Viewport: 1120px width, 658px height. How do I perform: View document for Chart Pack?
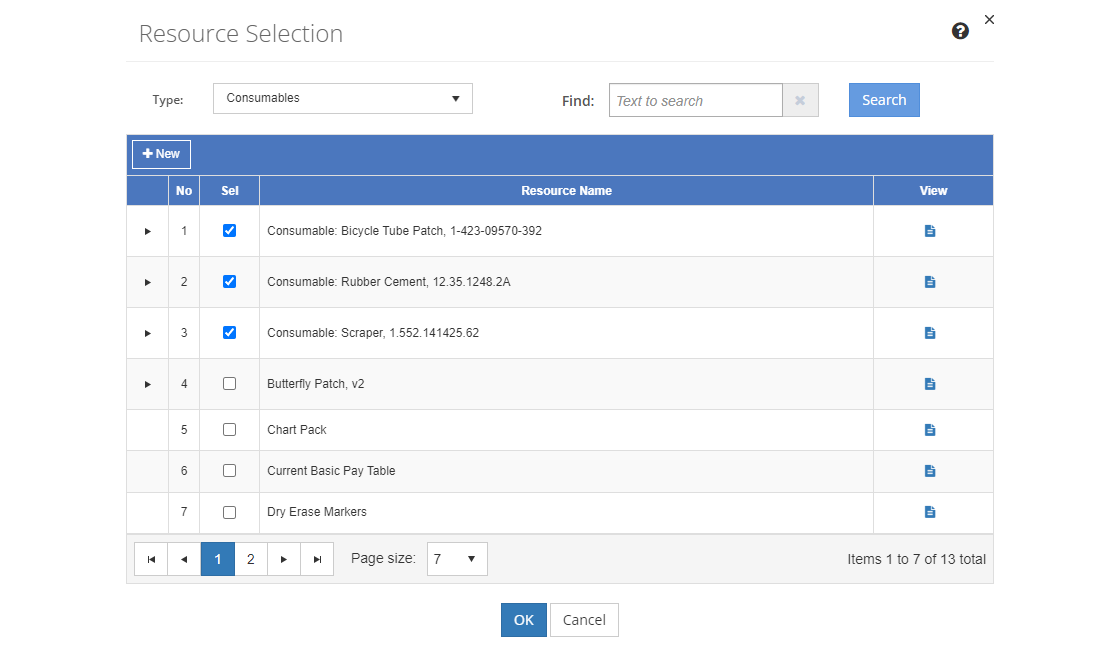[930, 430]
